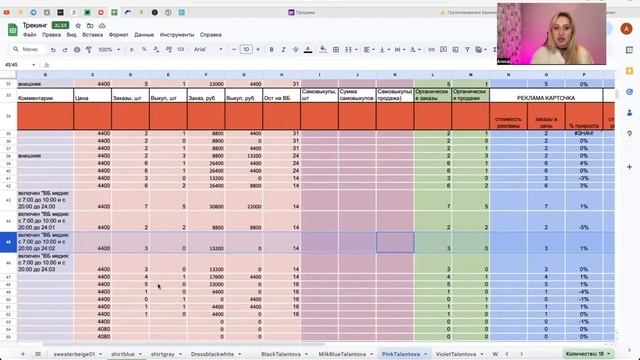
Task: Click the borders icon
Action: [x=336, y=49]
